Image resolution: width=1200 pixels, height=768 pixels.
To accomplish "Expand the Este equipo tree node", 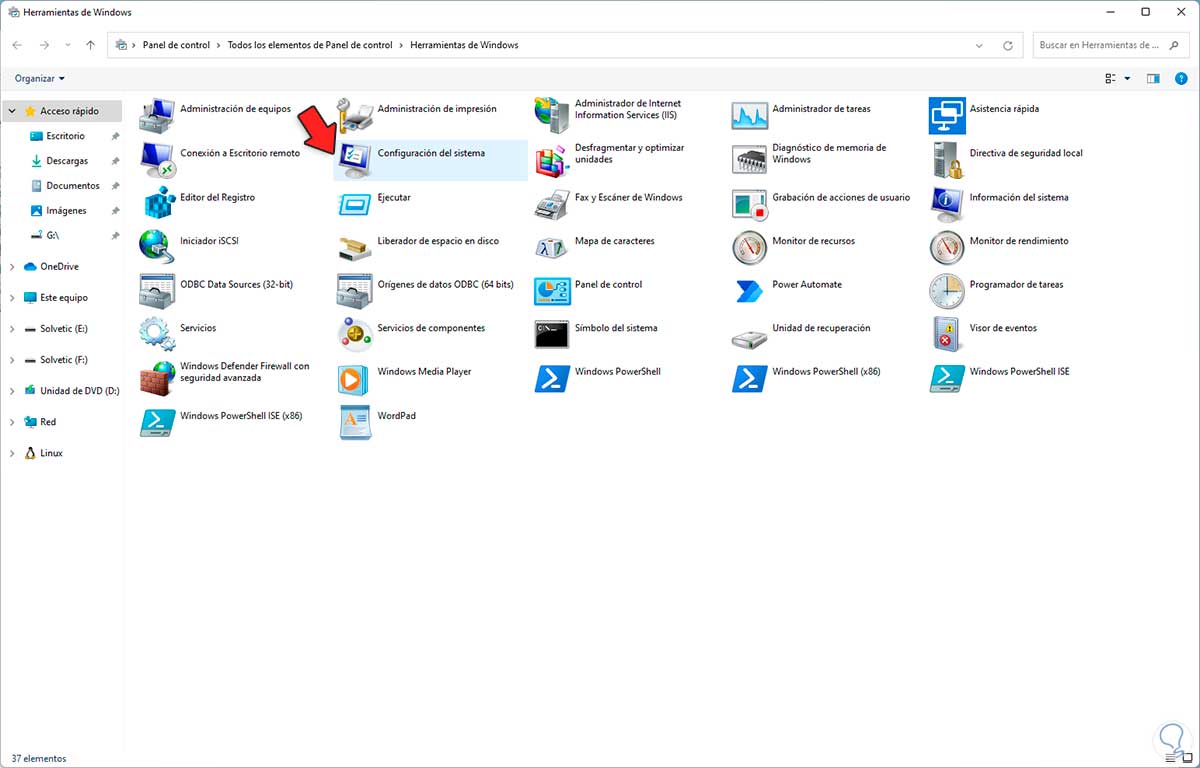I will (12, 298).
